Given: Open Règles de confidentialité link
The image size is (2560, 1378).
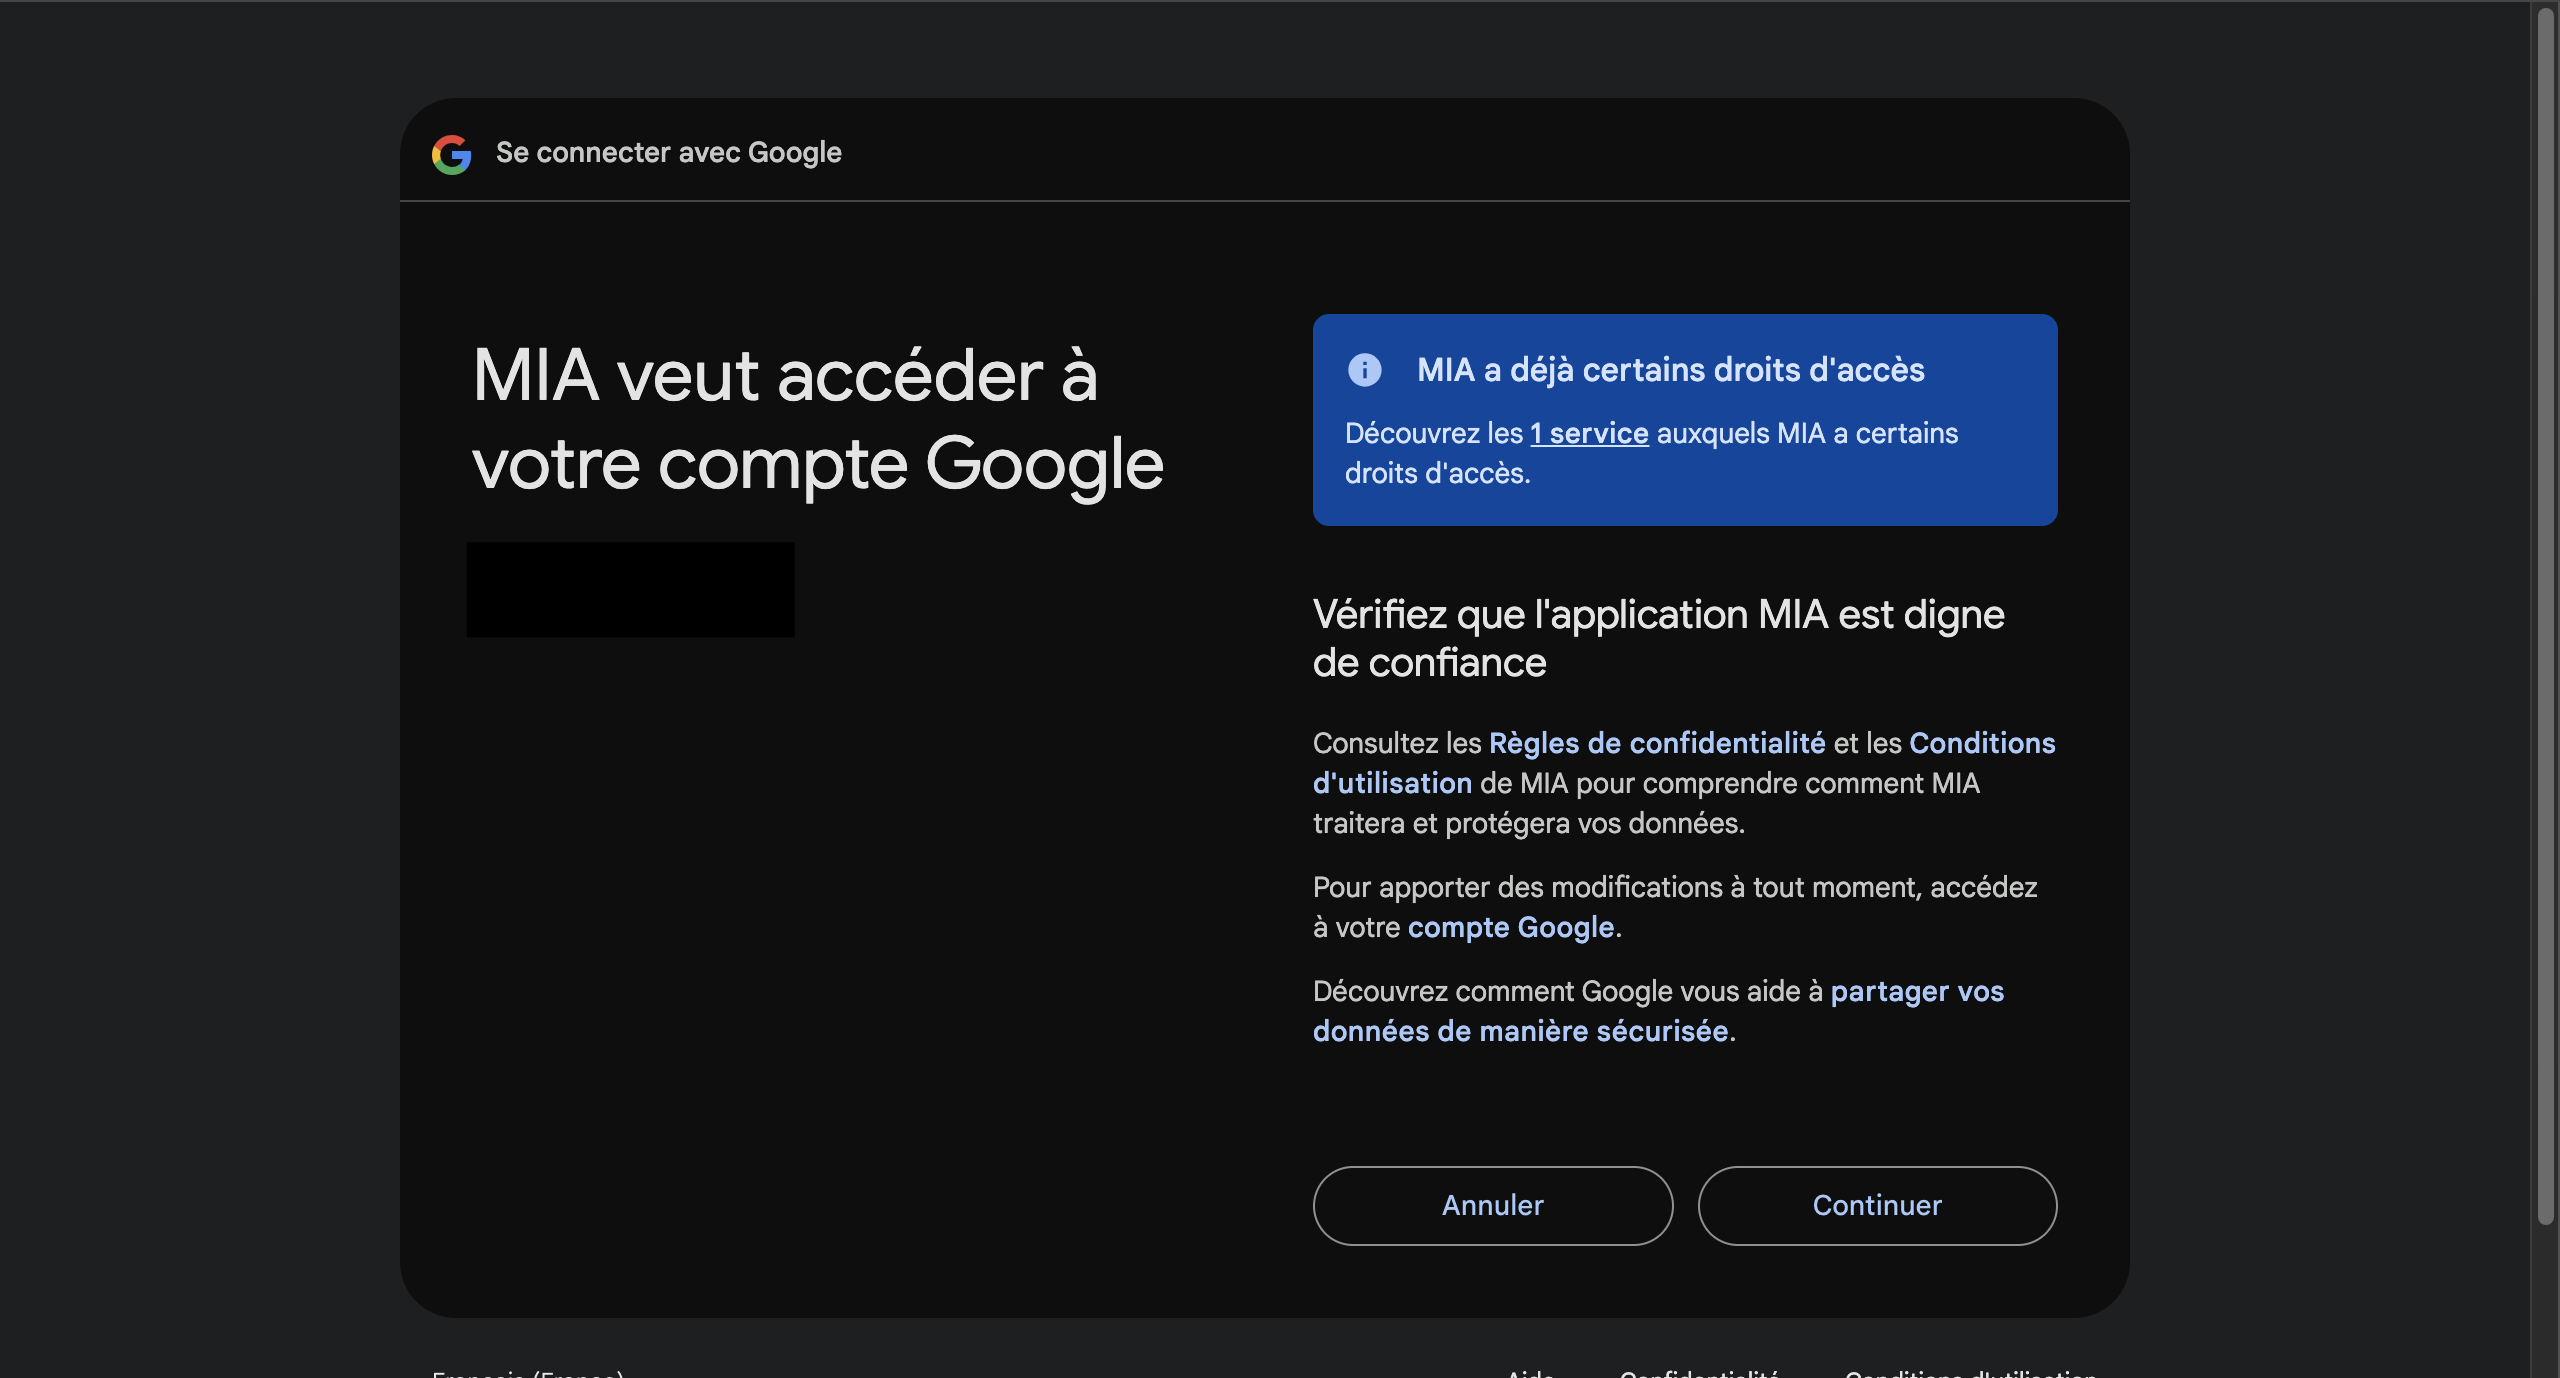Looking at the screenshot, I should [x=1656, y=743].
